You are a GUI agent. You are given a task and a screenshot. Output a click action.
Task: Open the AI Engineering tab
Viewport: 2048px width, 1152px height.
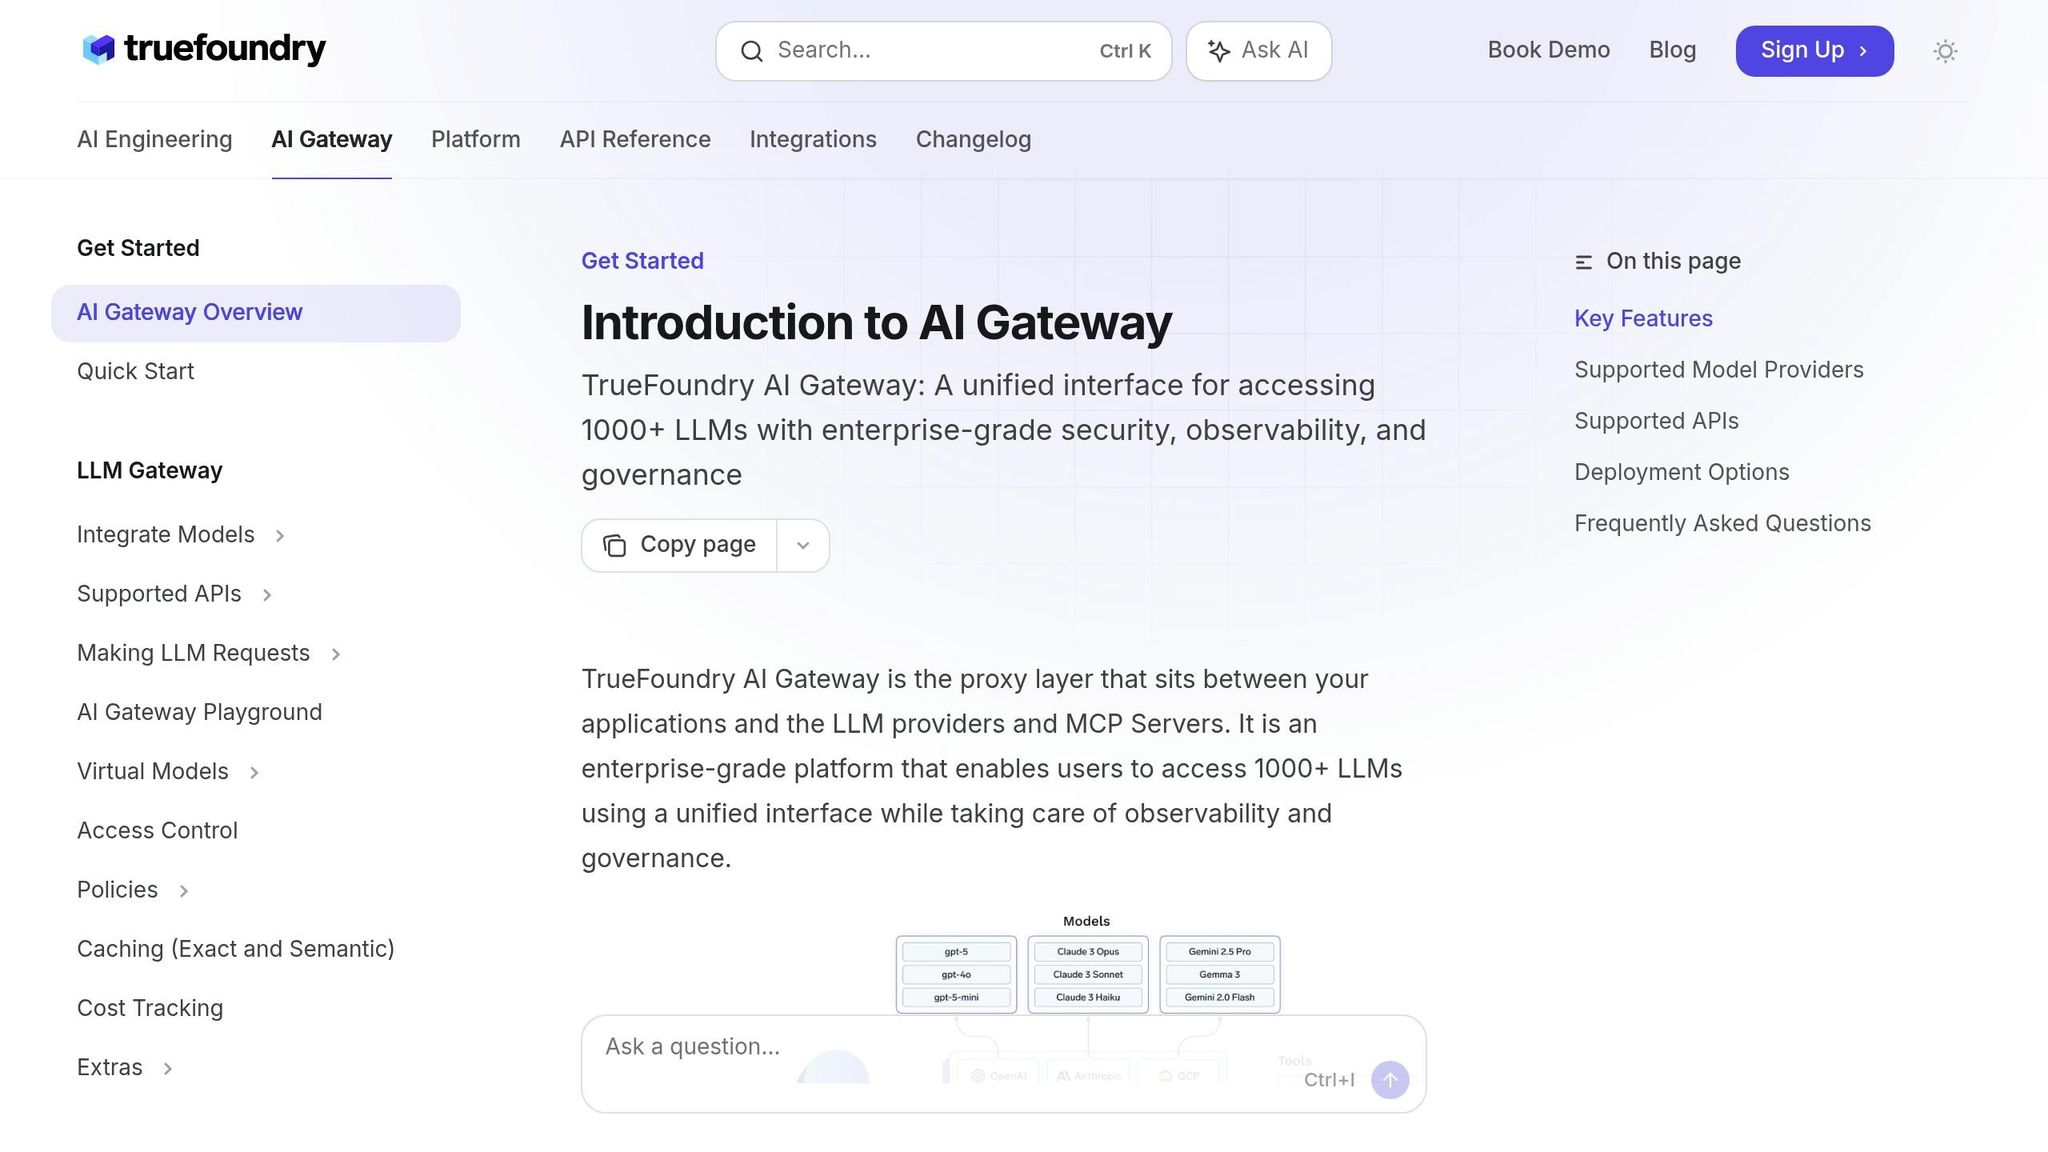pyautogui.click(x=155, y=139)
